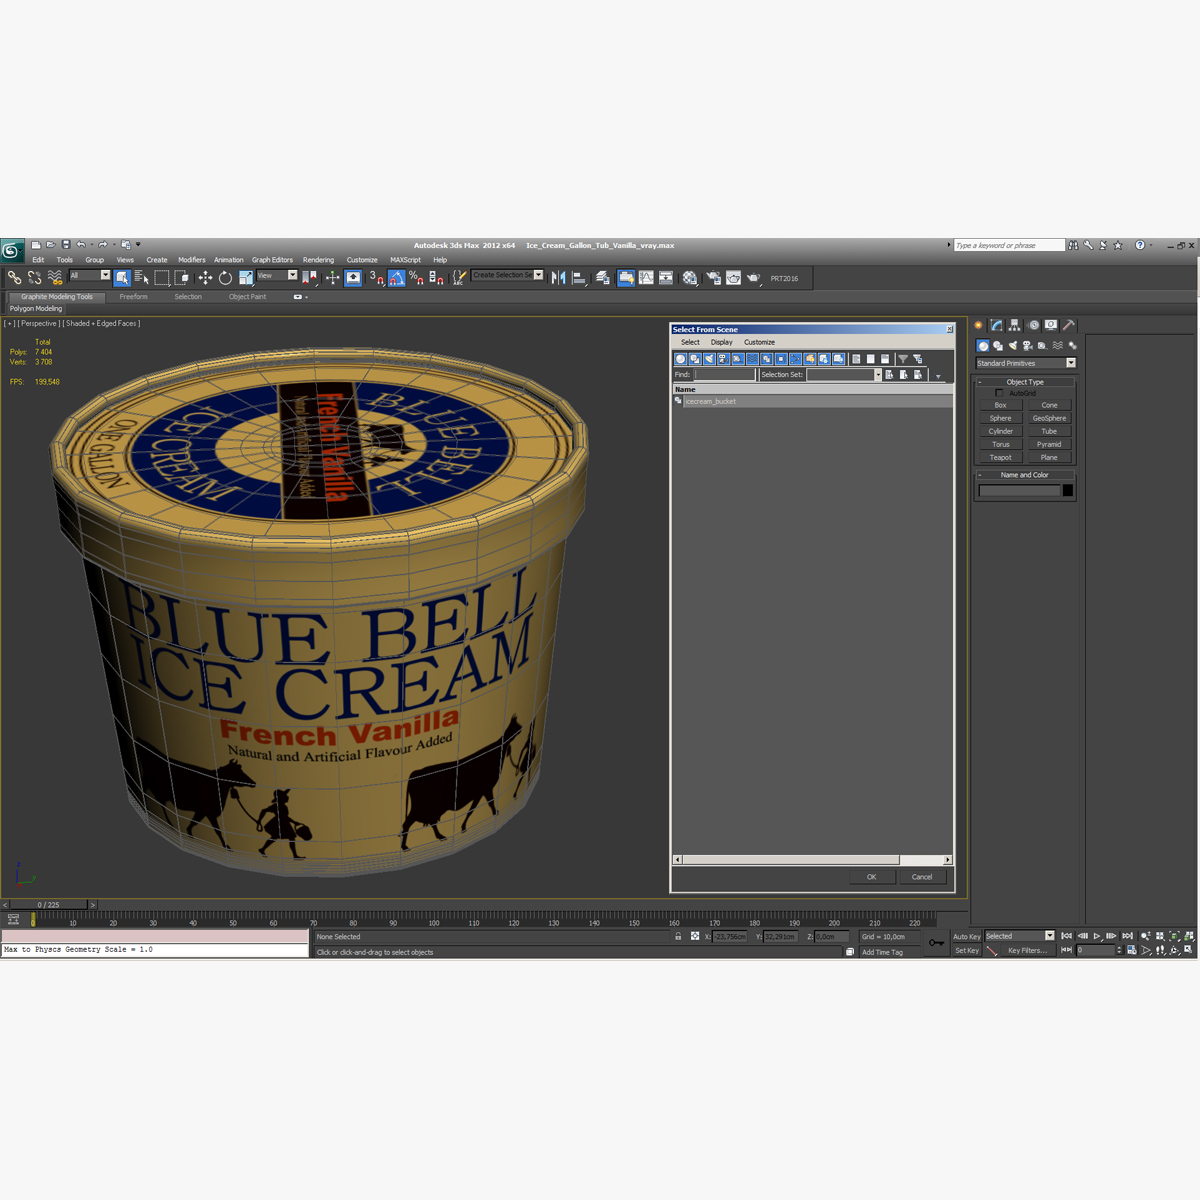Select Shapes category in Create panel
This screenshot has height=1200, width=1200.
click(x=998, y=345)
